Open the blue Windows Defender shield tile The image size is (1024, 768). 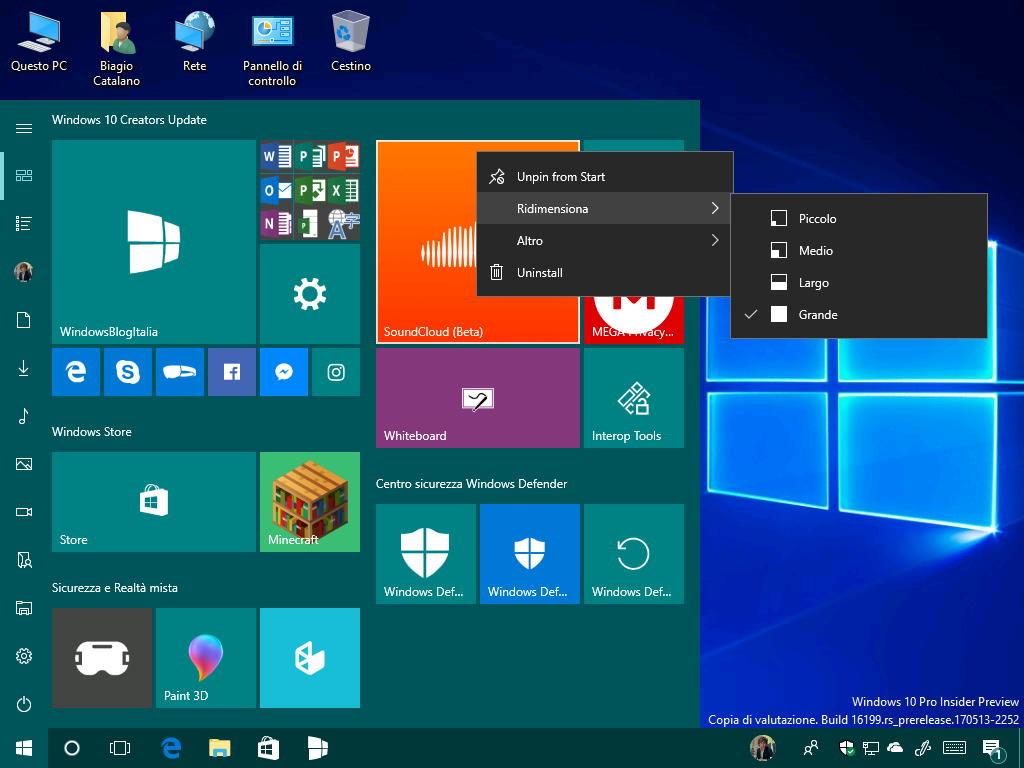point(530,554)
